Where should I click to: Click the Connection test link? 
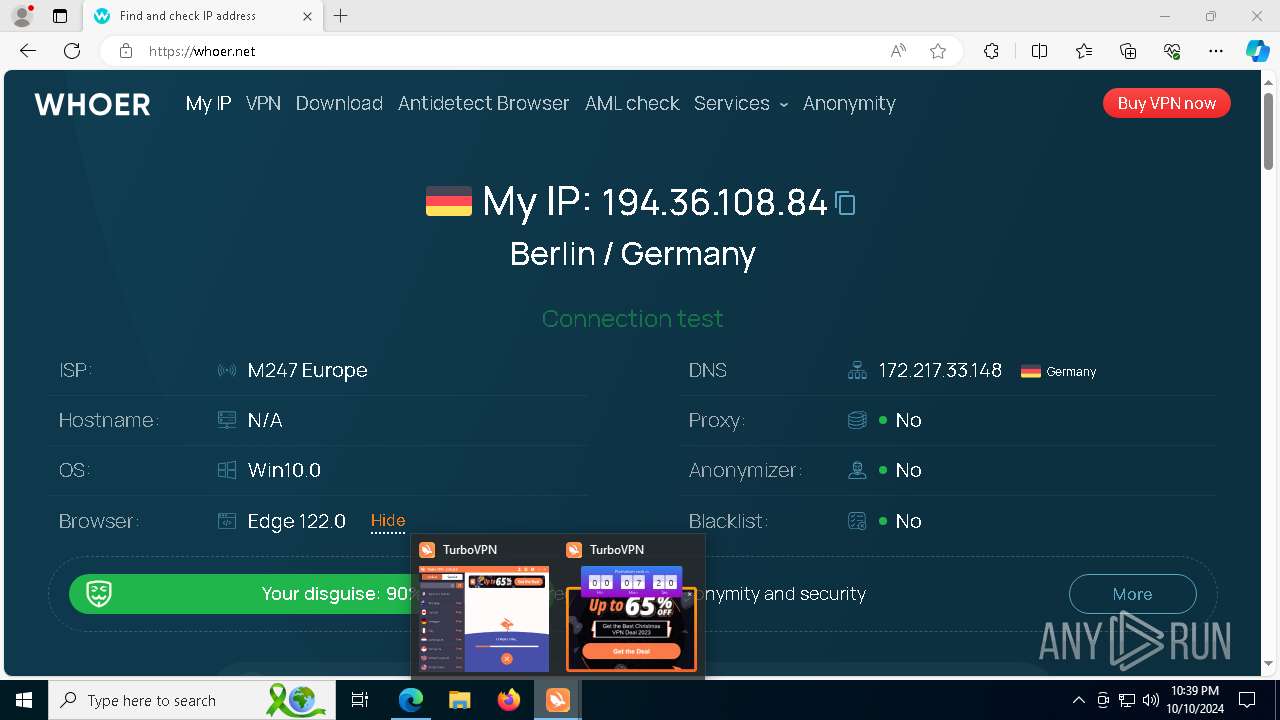pos(632,318)
